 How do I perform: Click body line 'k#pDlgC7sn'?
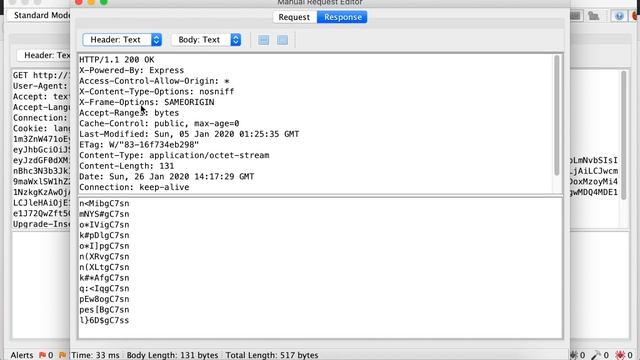click(104, 235)
